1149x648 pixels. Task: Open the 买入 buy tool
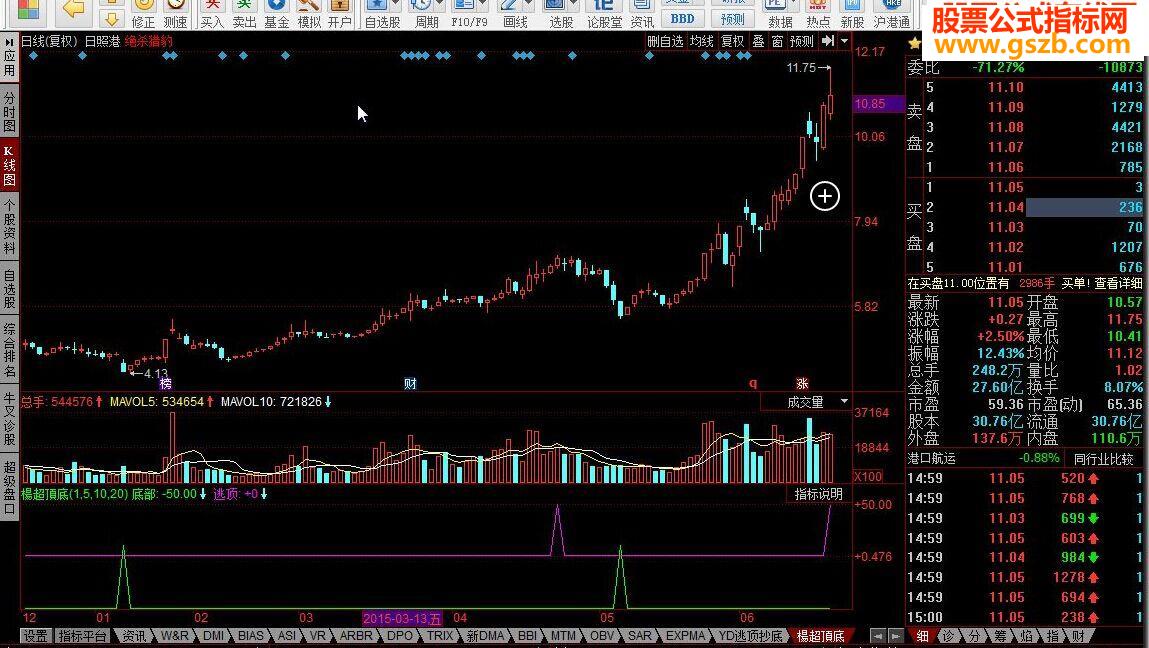(212, 14)
